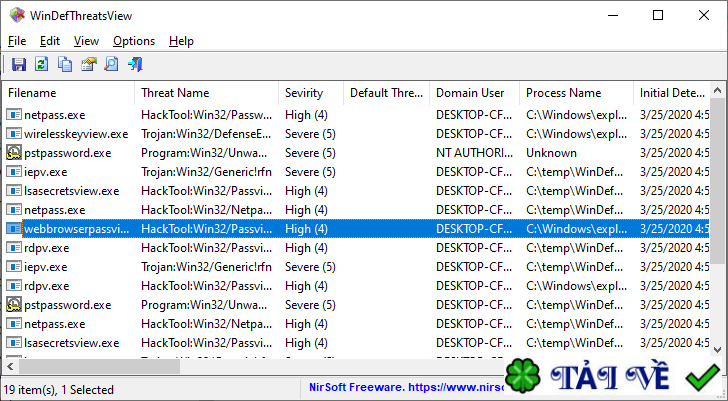The width and height of the screenshot is (728, 401).
Task: Sort by the Sevirity column header
Action: (x=311, y=93)
